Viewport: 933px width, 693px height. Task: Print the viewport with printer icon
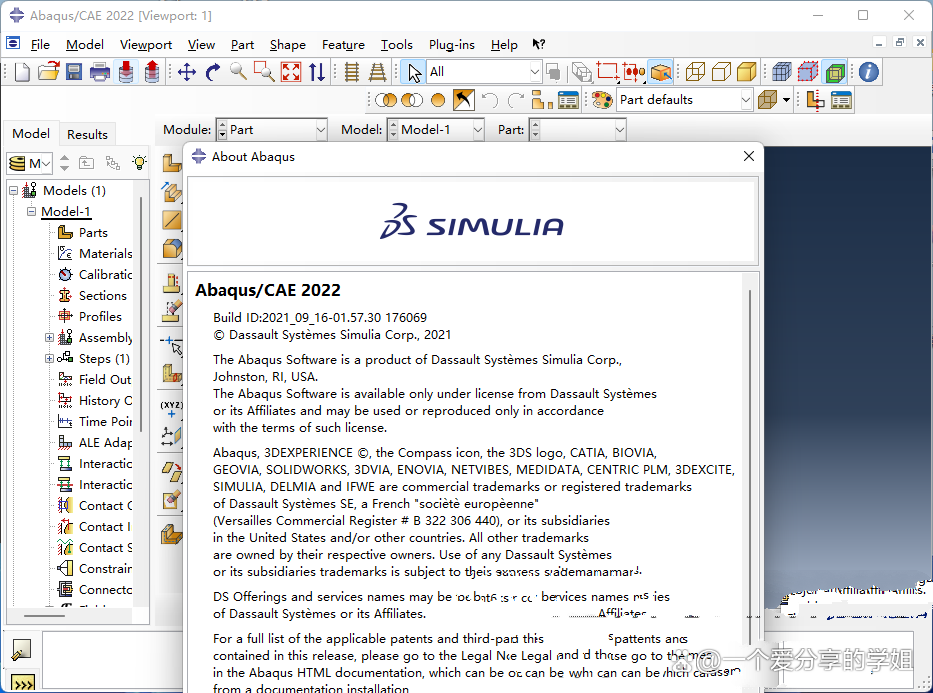tap(99, 73)
